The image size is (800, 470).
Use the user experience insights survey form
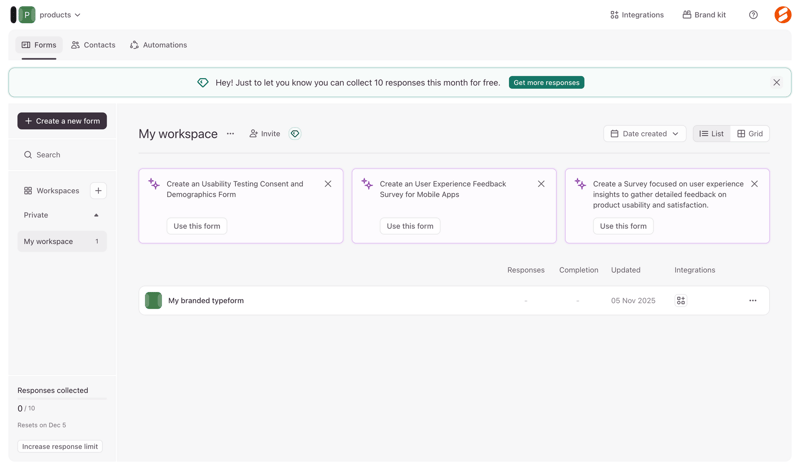623,226
